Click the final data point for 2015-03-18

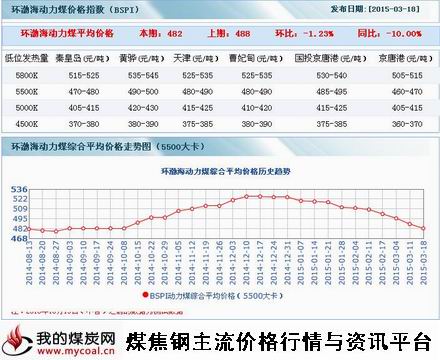click(423, 228)
